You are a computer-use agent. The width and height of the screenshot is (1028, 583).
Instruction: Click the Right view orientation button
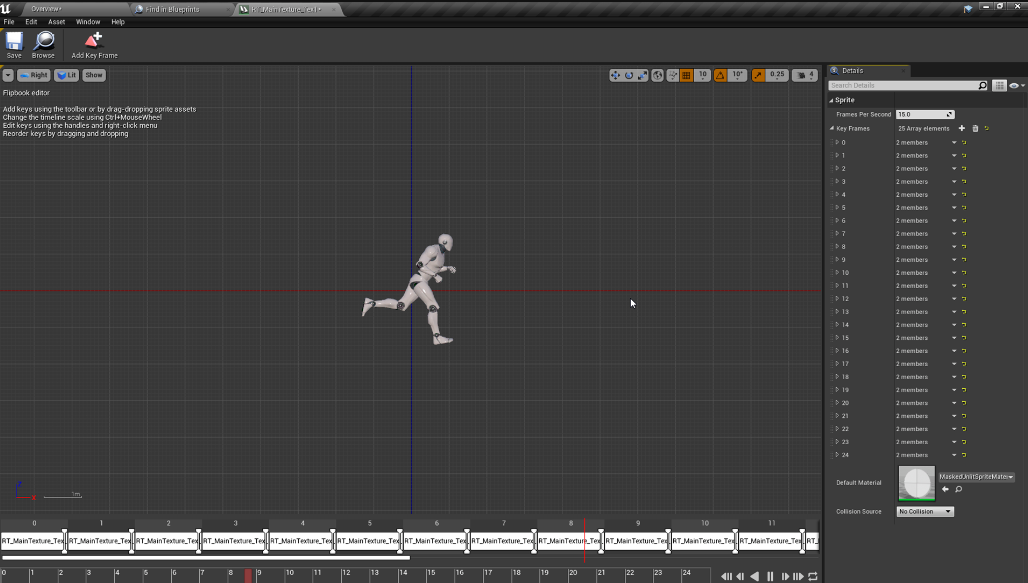pyautogui.click(x=33, y=75)
